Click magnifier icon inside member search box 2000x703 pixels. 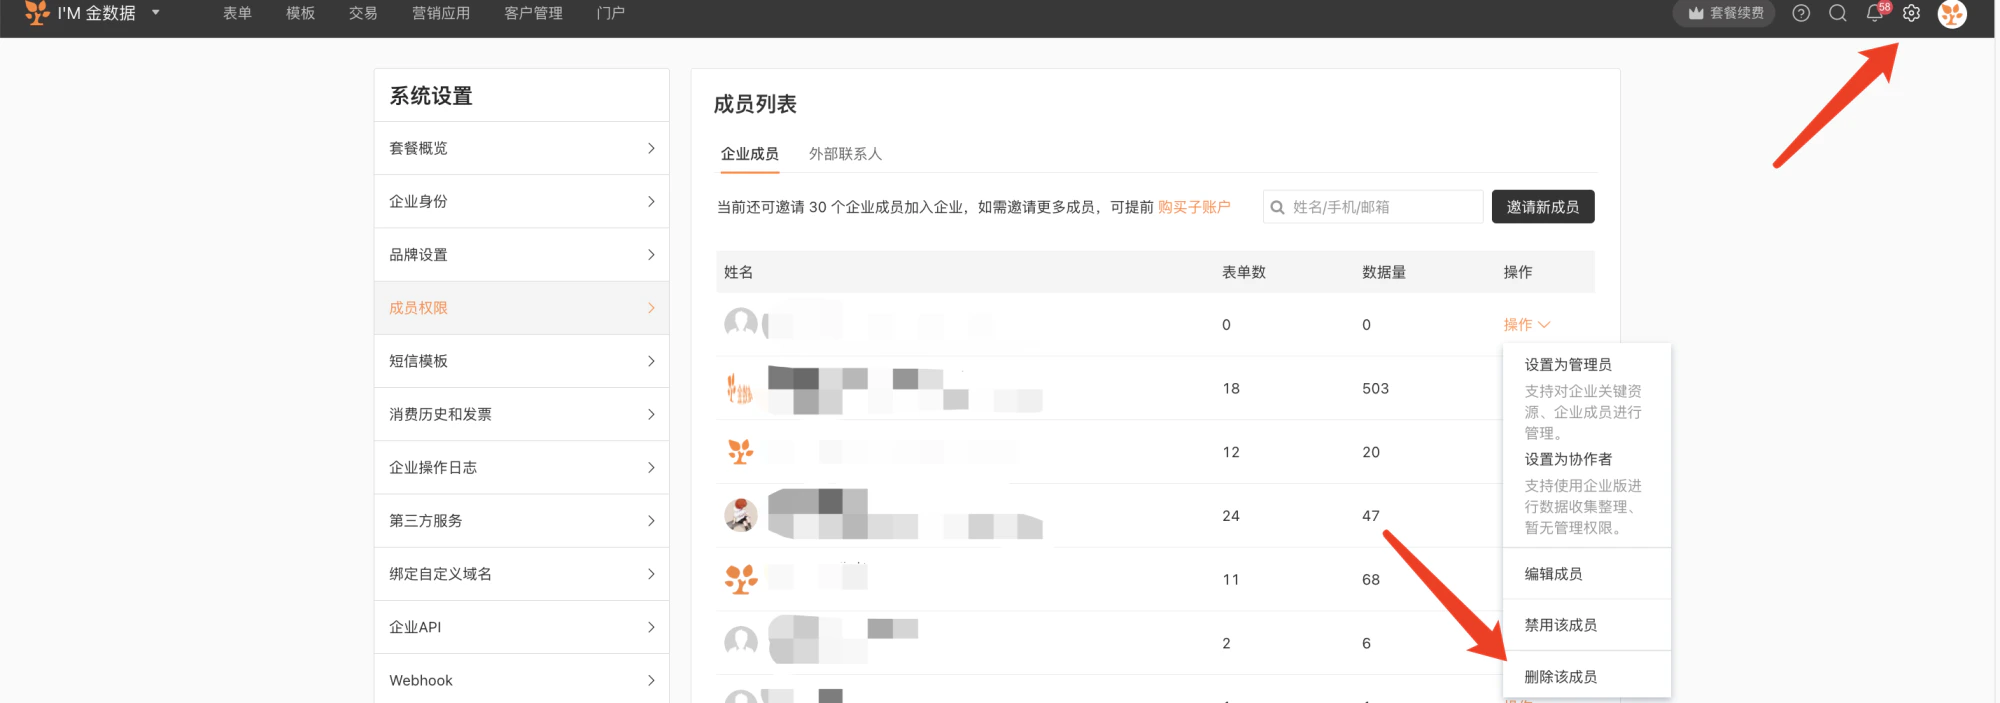tap(1277, 207)
